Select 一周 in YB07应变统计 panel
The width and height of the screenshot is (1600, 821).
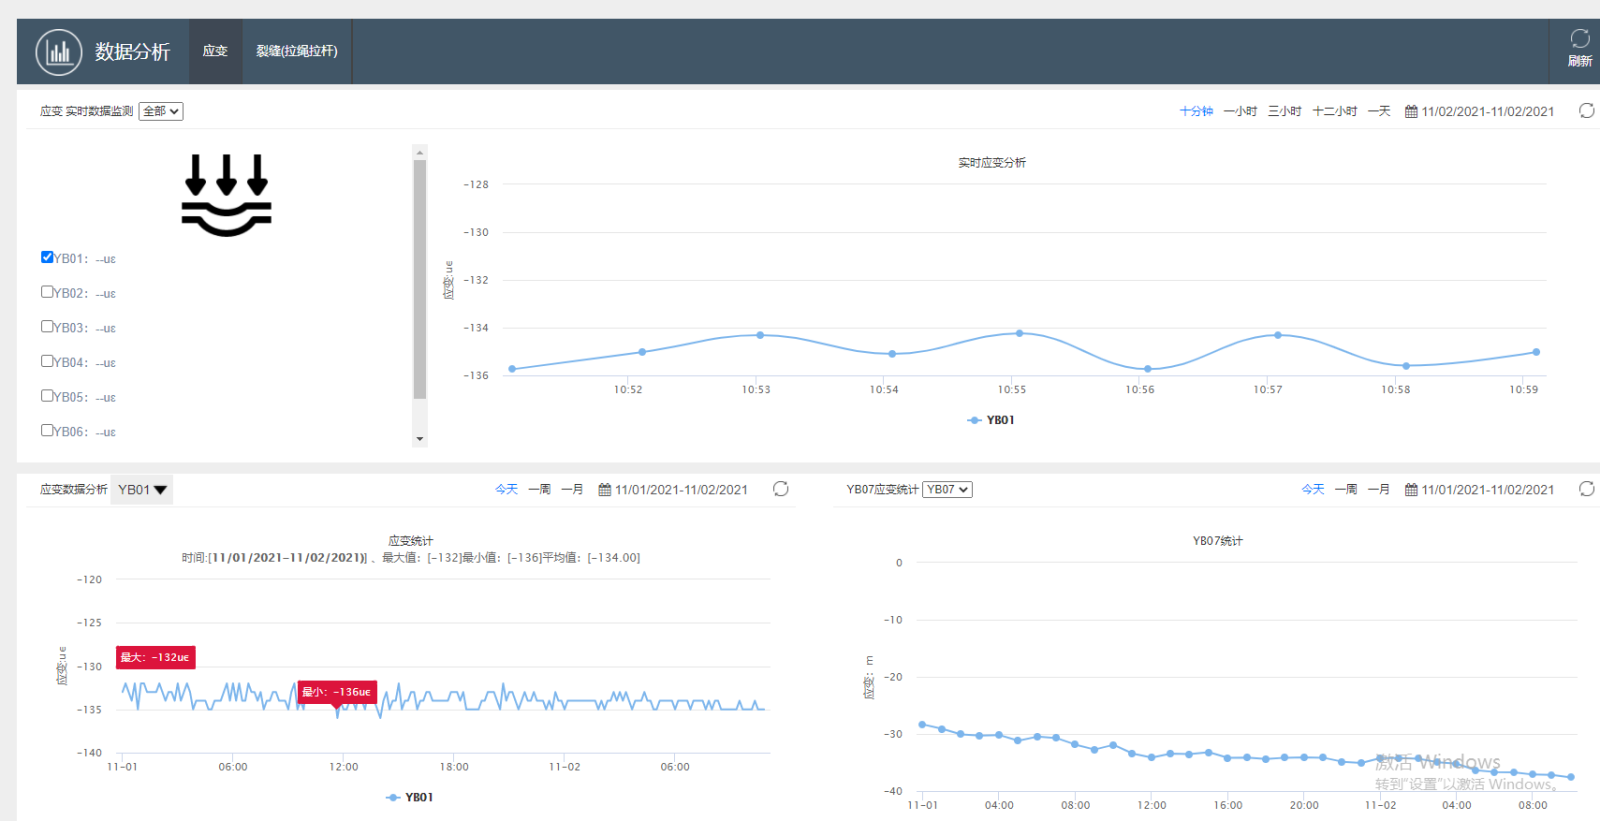pyautogui.click(x=1346, y=489)
